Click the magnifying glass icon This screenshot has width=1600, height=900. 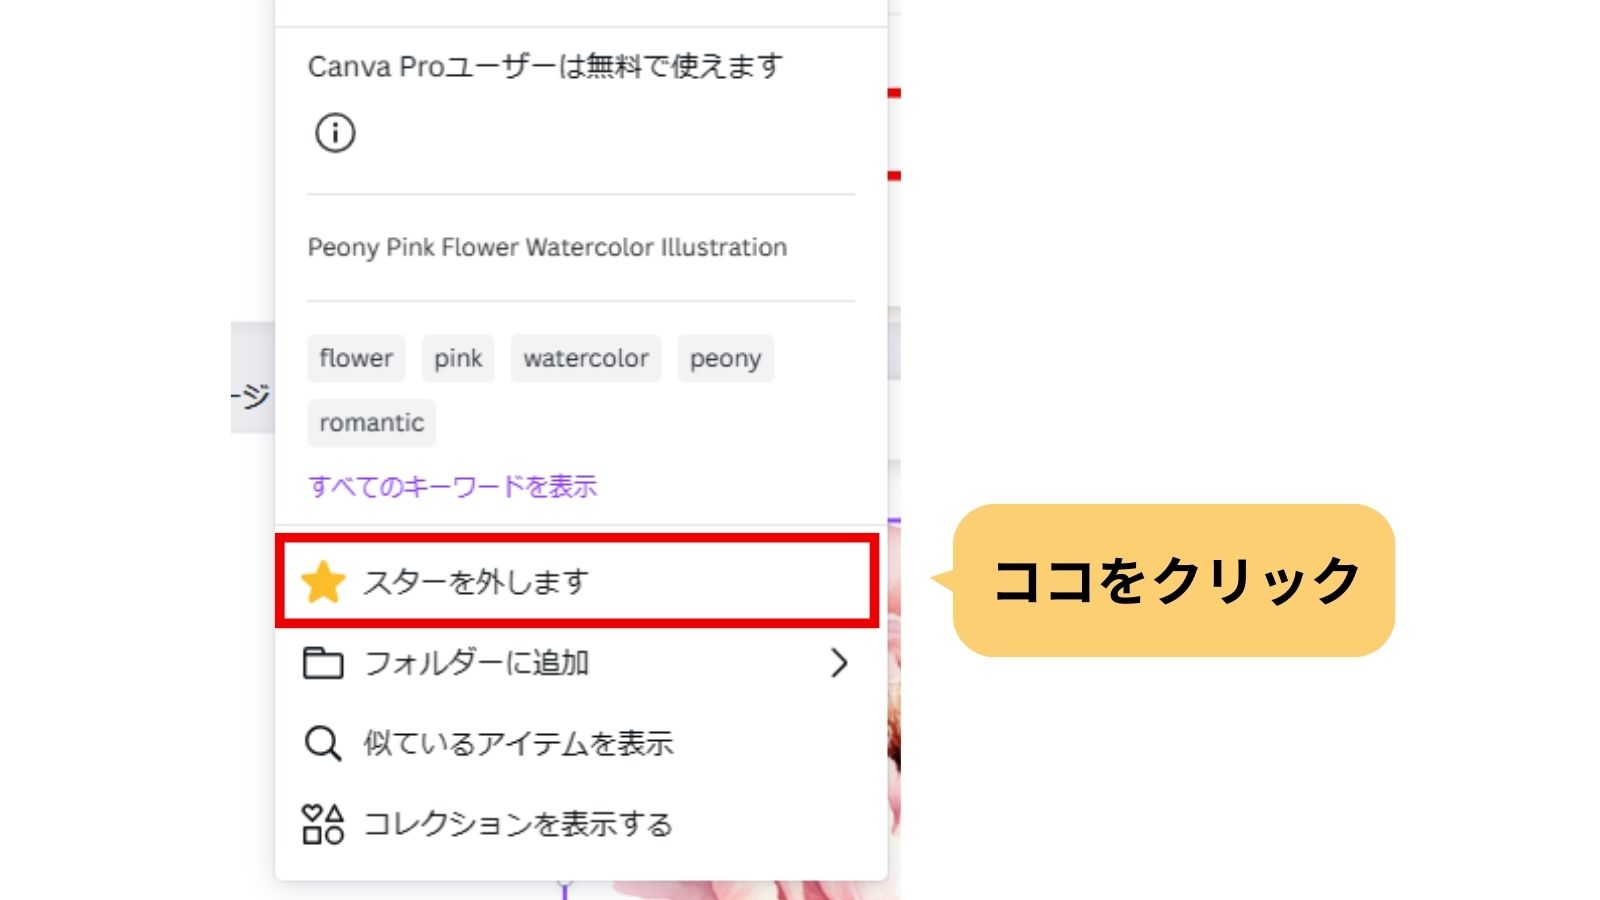(x=323, y=744)
